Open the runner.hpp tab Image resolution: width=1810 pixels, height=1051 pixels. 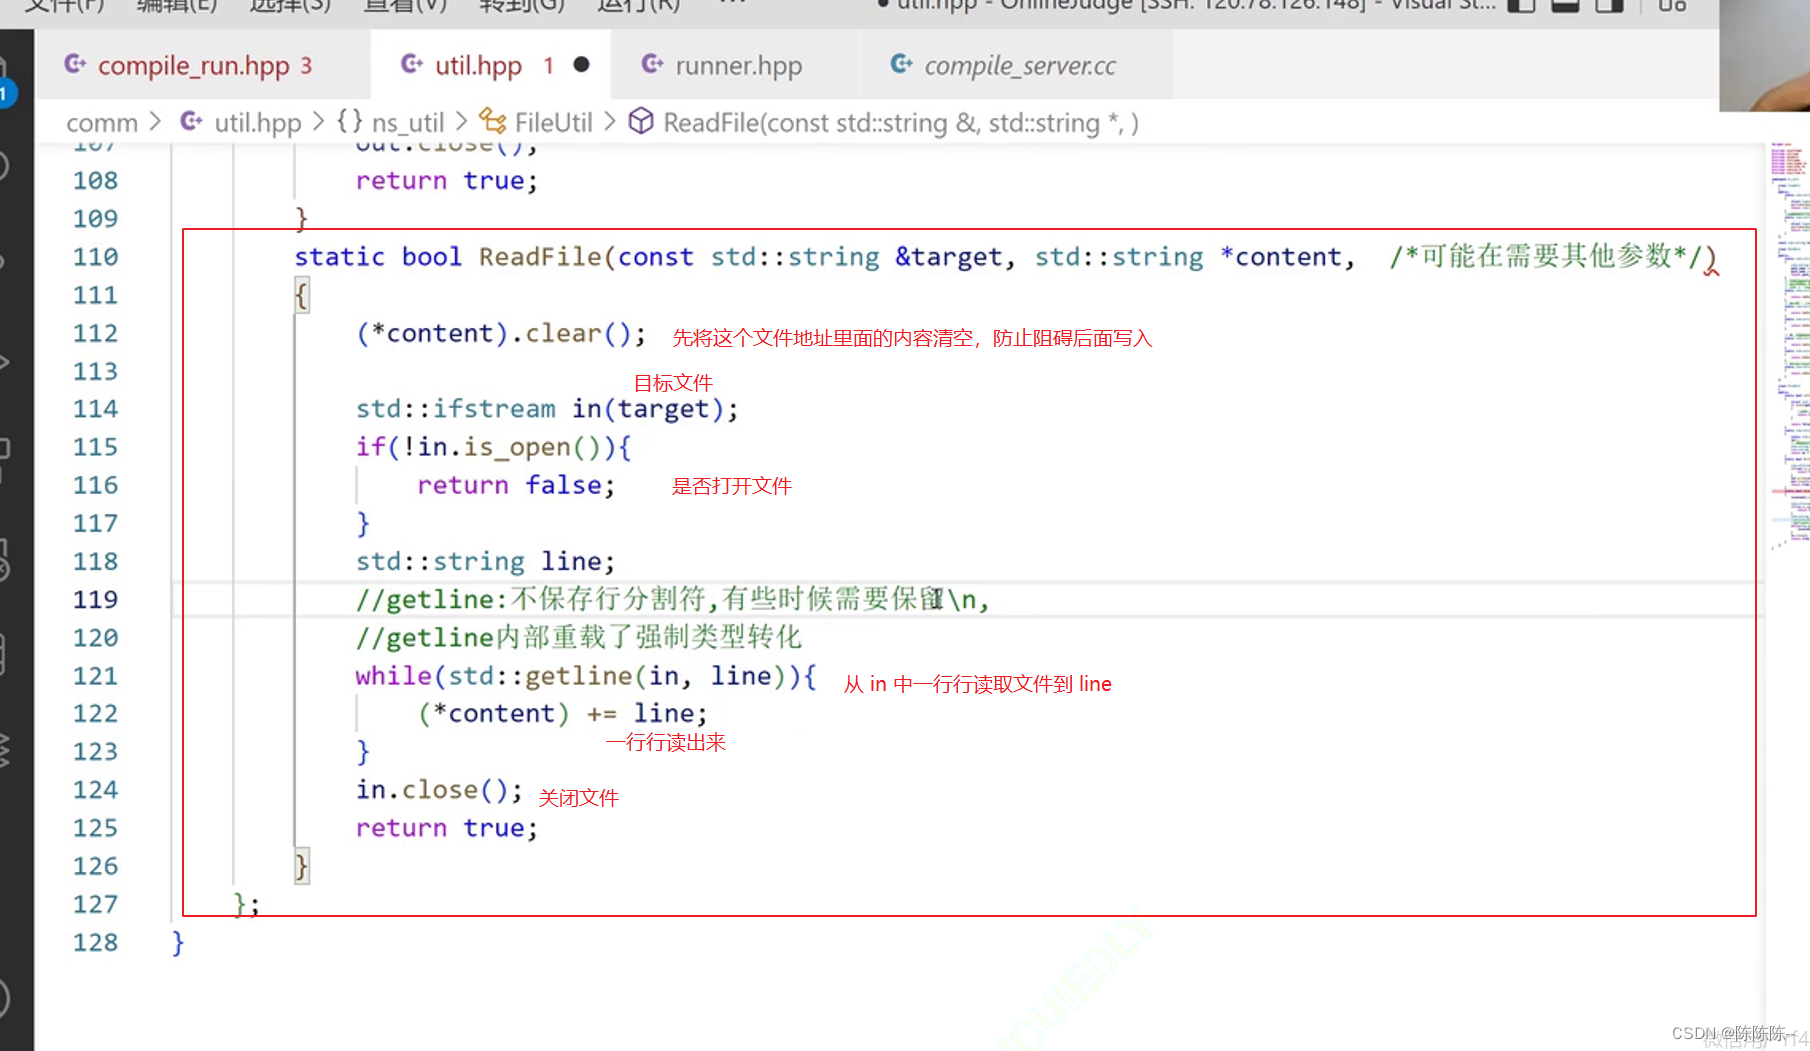click(x=738, y=65)
